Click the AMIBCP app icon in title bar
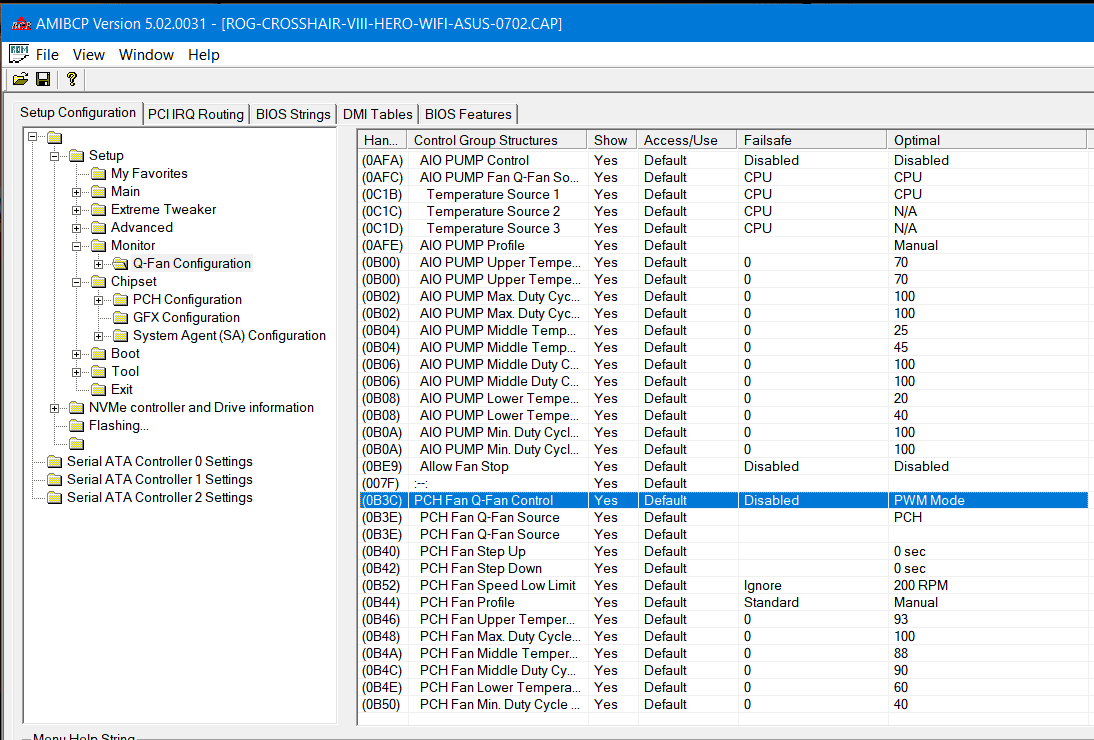The image size is (1094, 740). pos(21,24)
